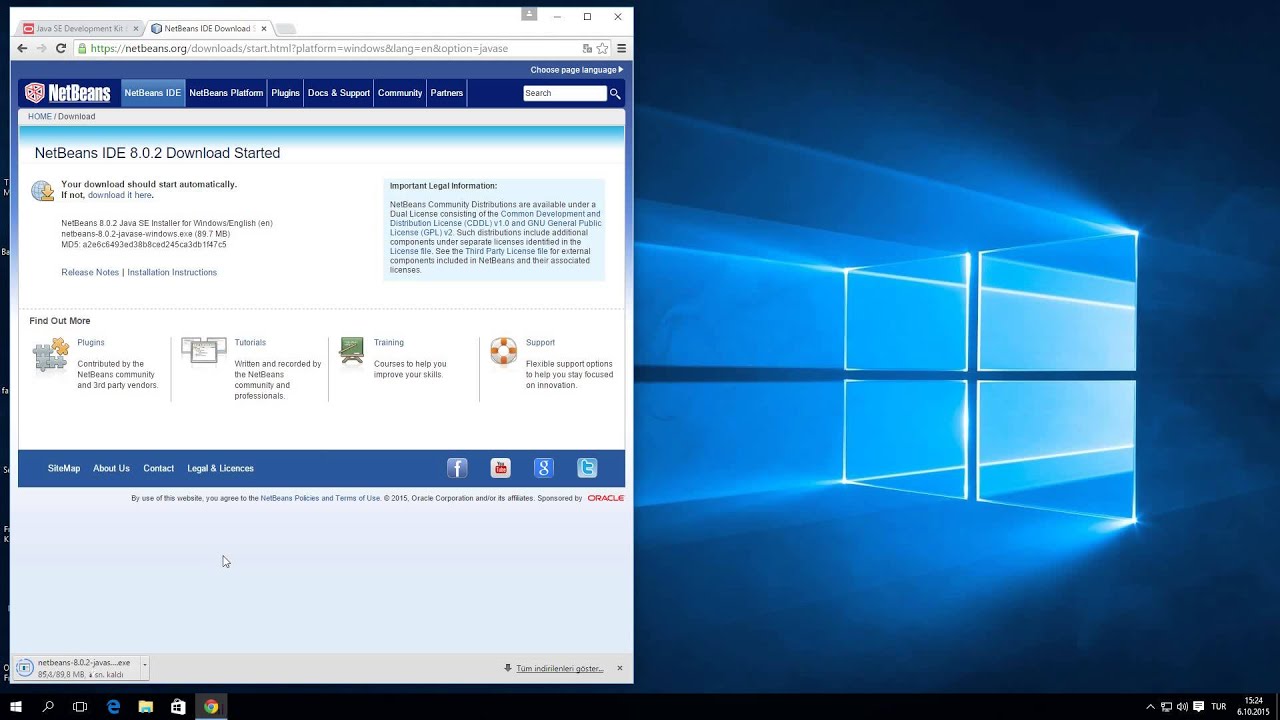Click the NetBeans logo
1280x720 pixels.
(67, 93)
